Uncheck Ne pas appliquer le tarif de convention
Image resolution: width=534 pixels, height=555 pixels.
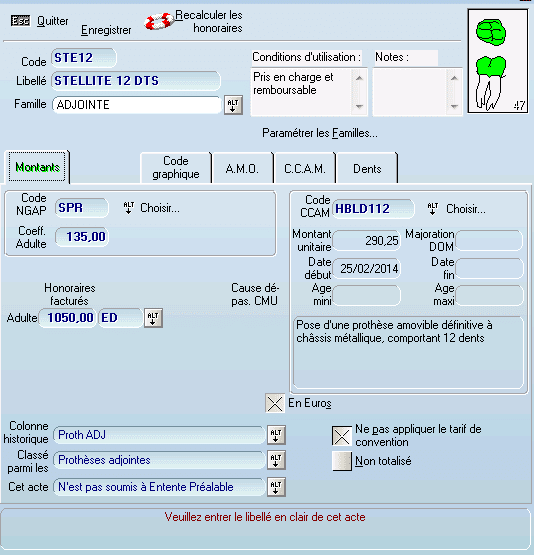point(342,436)
